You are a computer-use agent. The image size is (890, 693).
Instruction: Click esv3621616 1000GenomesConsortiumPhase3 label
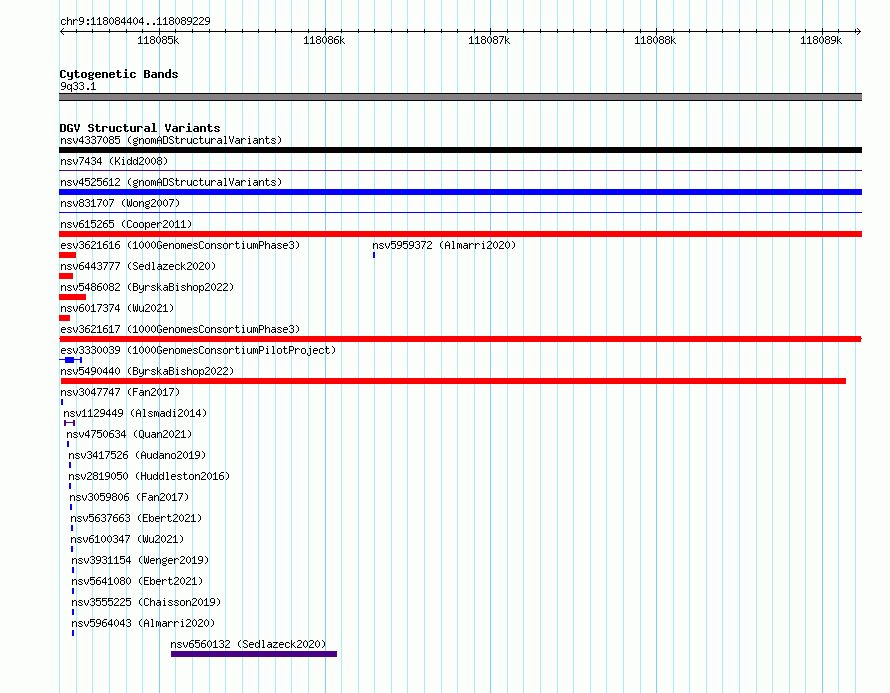coord(180,245)
